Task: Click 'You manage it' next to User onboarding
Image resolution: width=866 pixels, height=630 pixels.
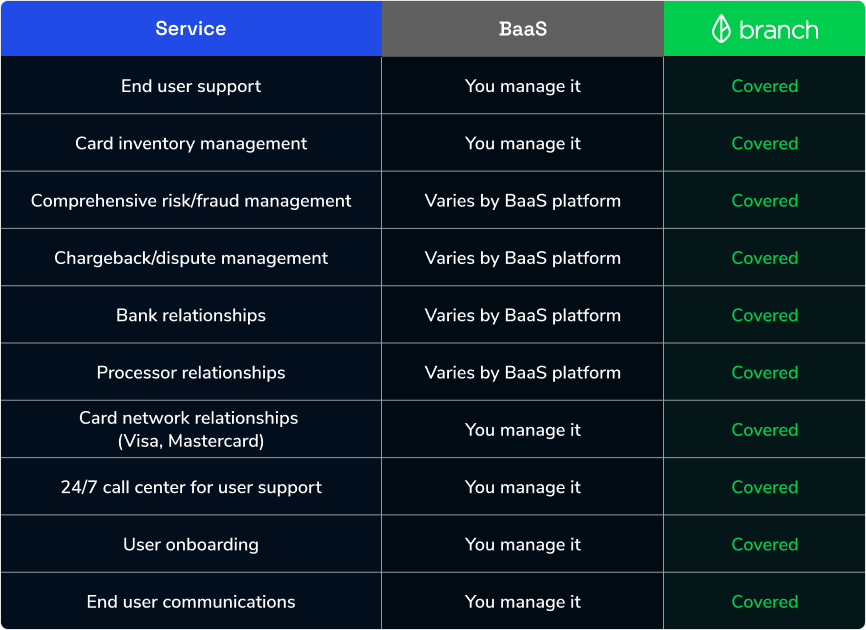Action: point(522,544)
